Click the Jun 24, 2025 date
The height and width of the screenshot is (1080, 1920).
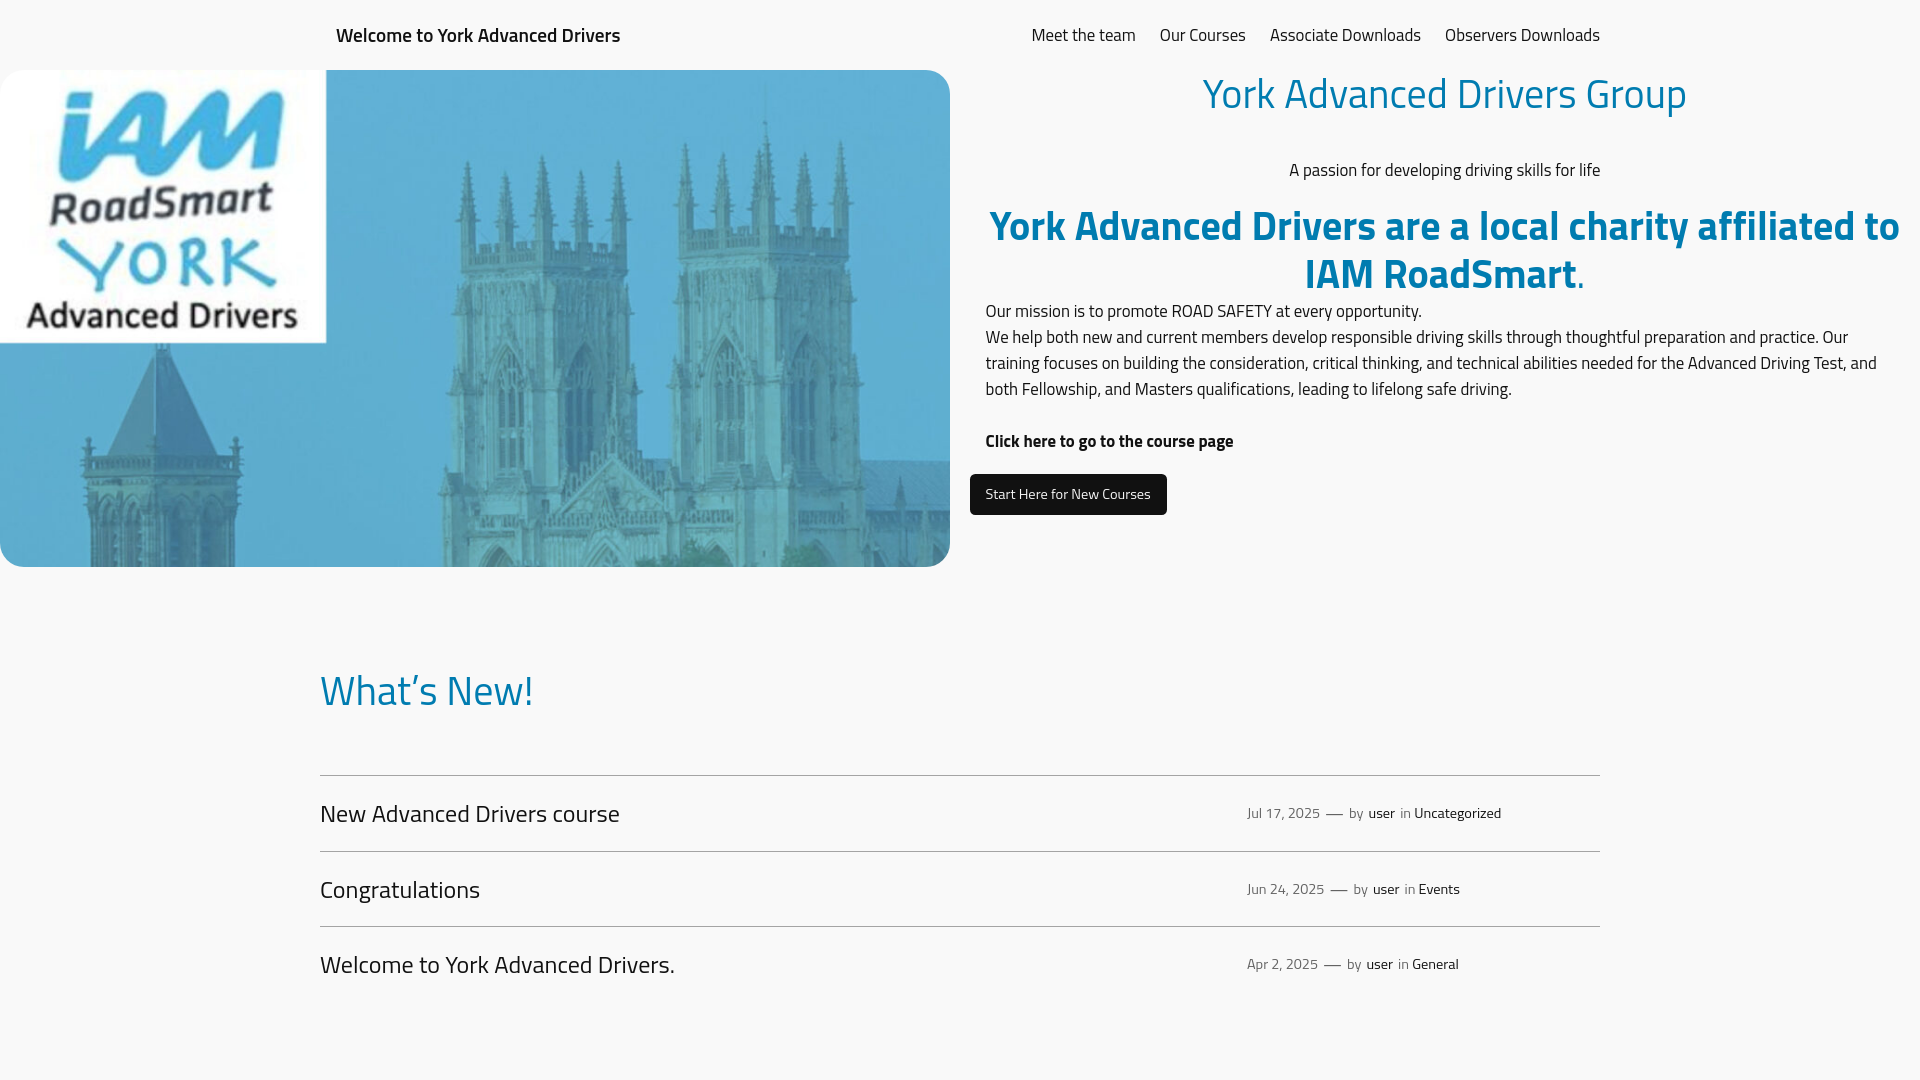pos(1285,889)
